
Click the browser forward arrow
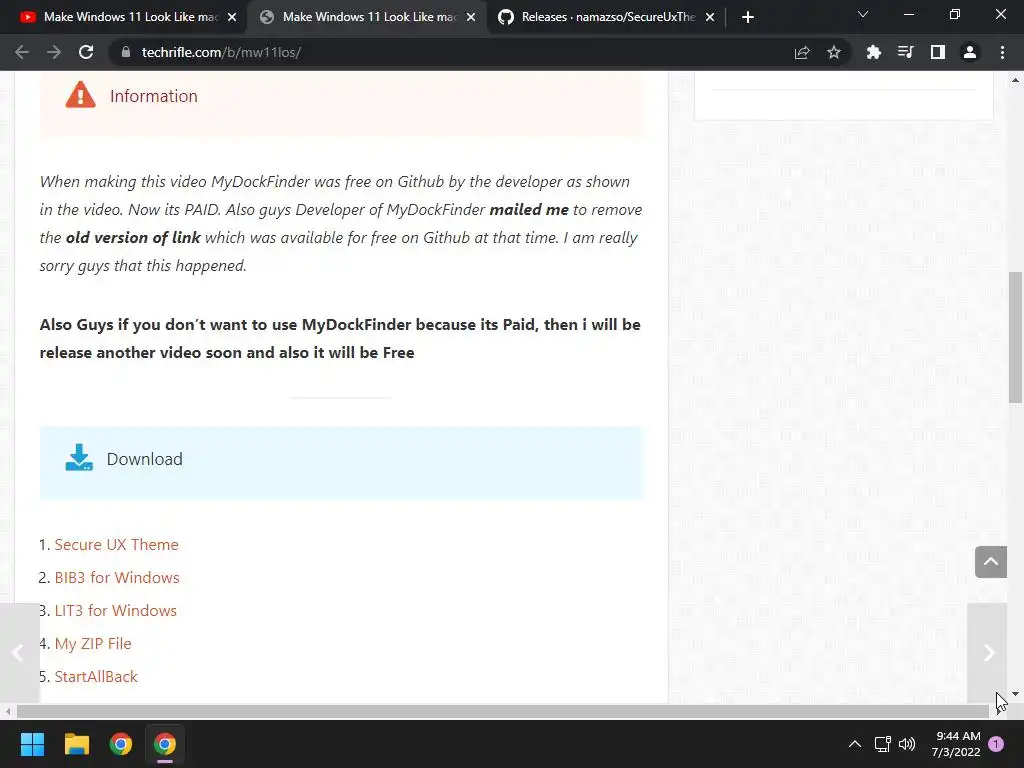tap(54, 52)
